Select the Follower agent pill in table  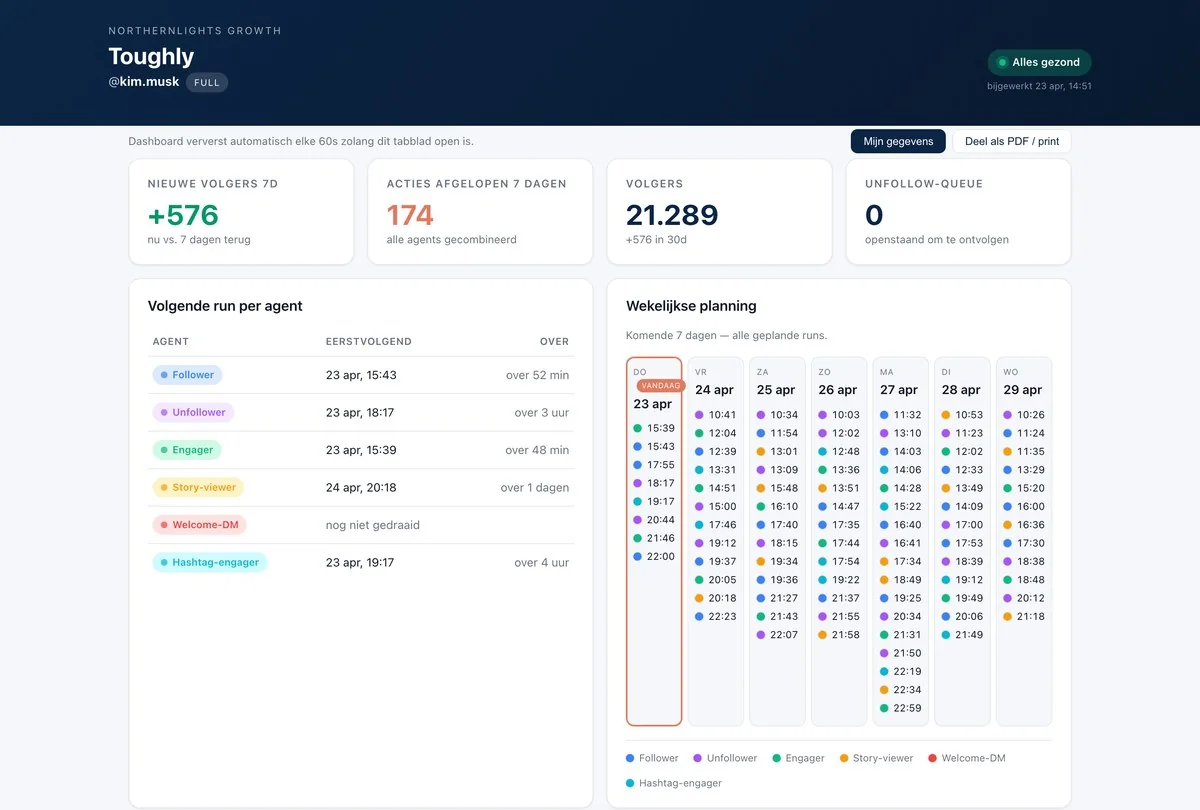pos(187,375)
